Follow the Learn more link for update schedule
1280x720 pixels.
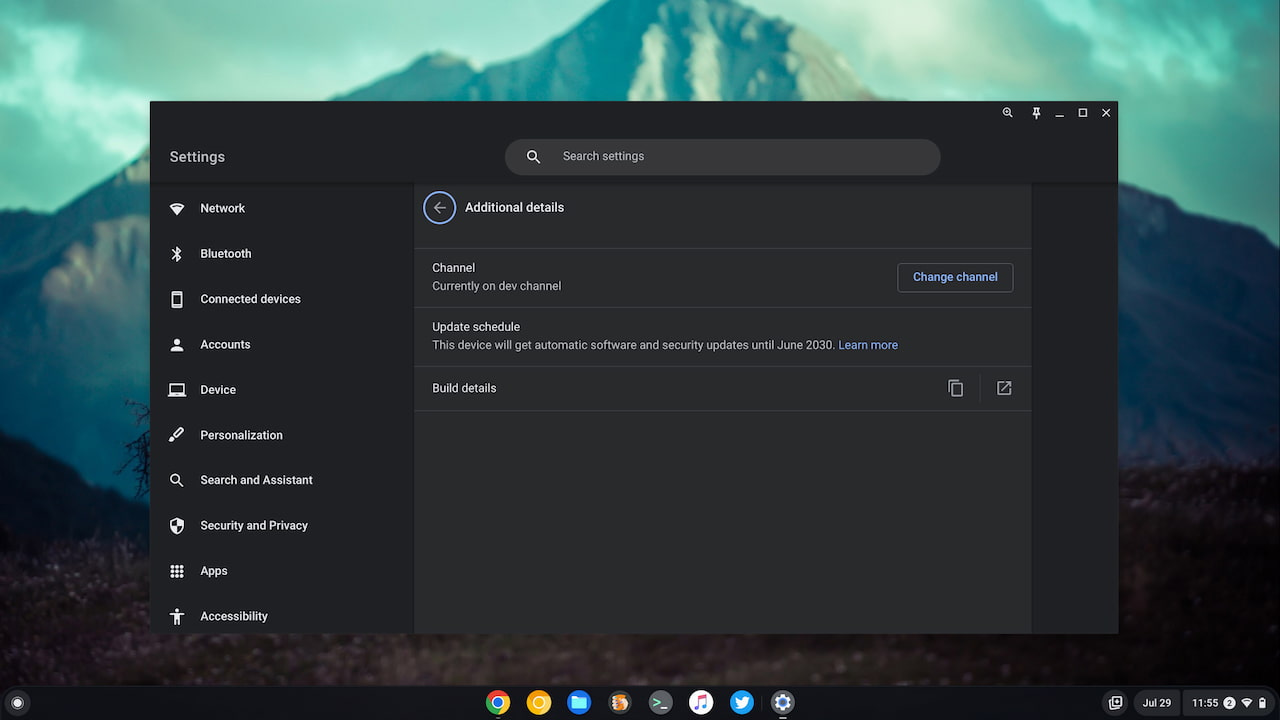pos(868,345)
